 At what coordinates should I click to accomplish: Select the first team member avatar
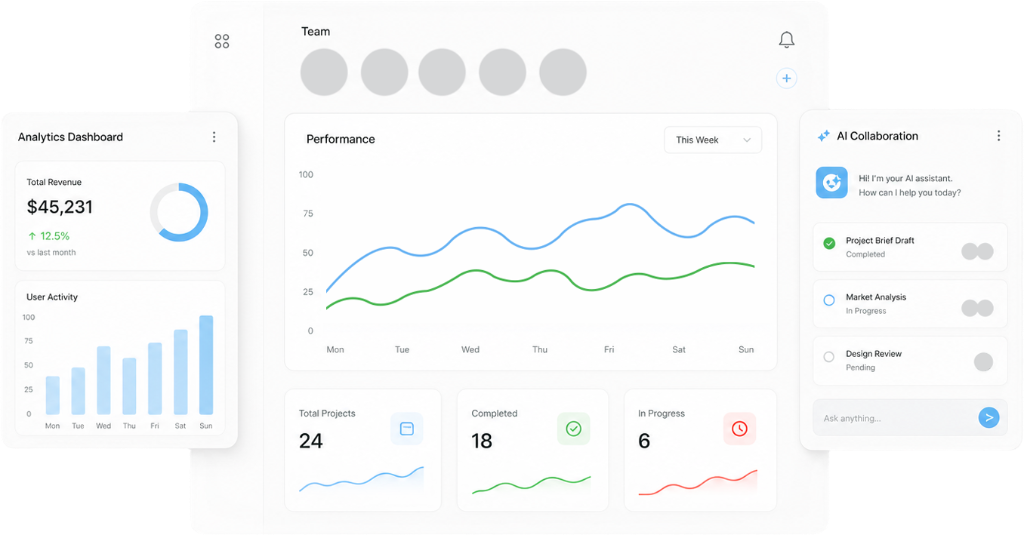[x=324, y=72]
